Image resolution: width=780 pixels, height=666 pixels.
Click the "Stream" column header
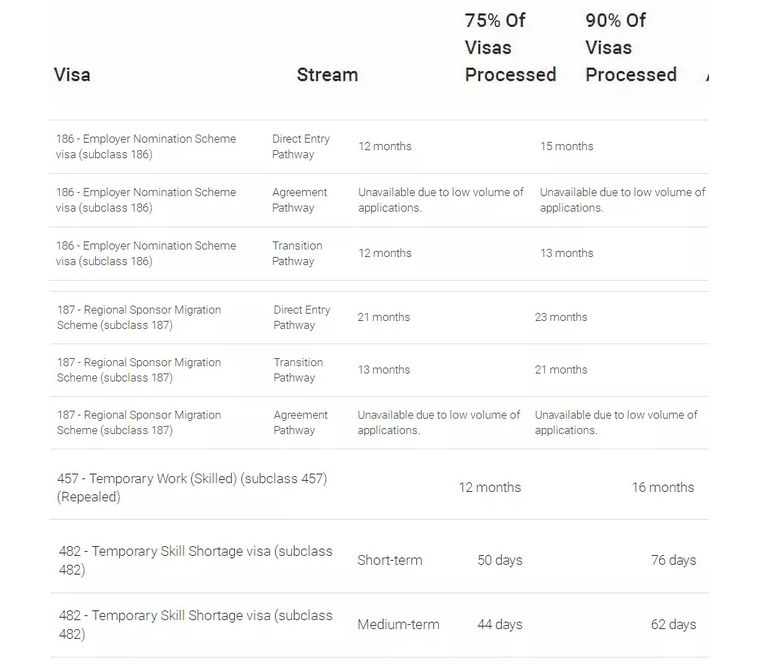[327, 75]
